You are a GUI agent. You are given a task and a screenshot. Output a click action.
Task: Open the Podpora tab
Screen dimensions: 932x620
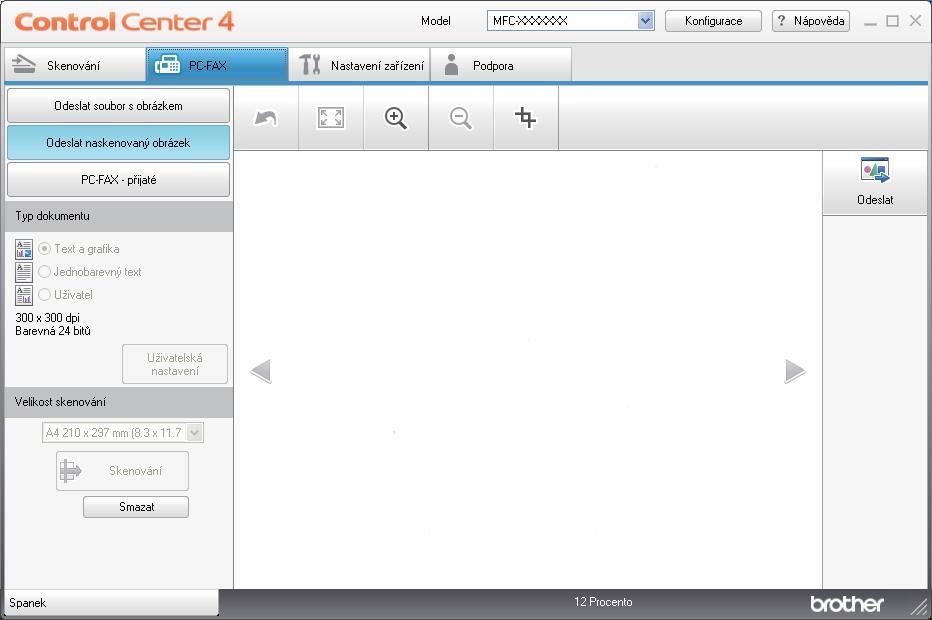pyautogui.click(x=500, y=65)
